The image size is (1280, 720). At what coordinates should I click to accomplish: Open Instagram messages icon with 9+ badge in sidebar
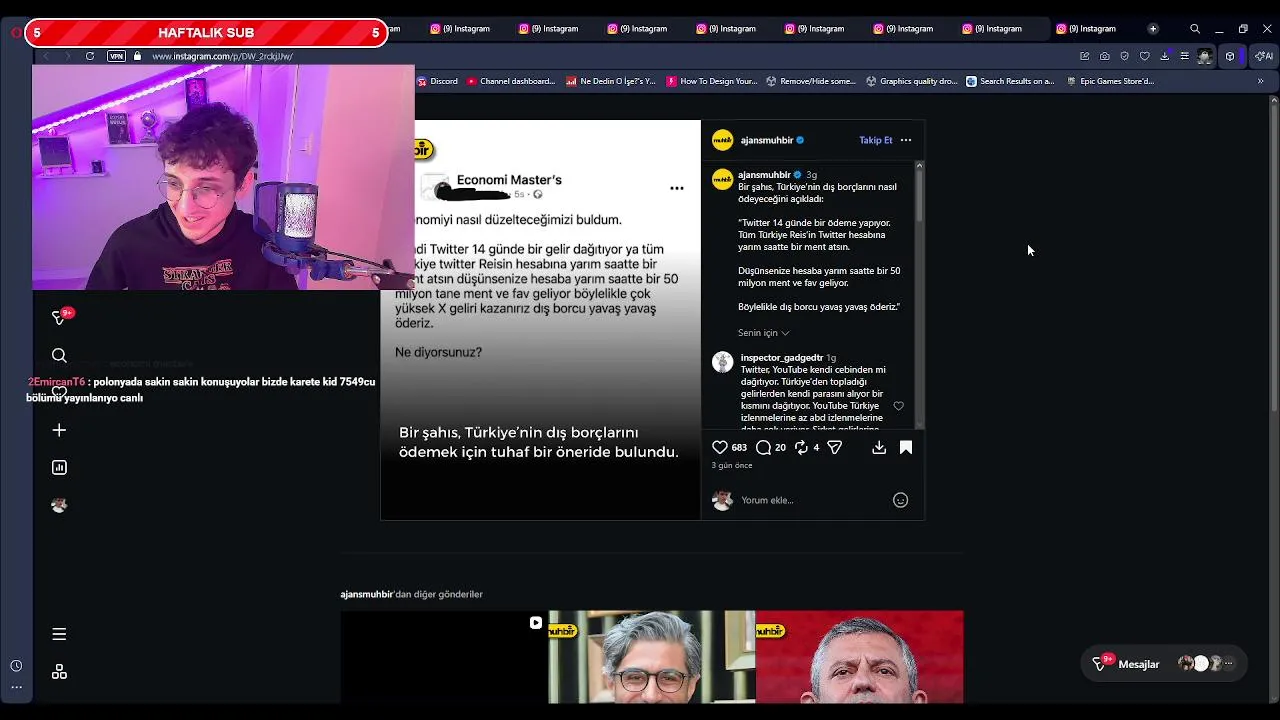coord(60,318)
